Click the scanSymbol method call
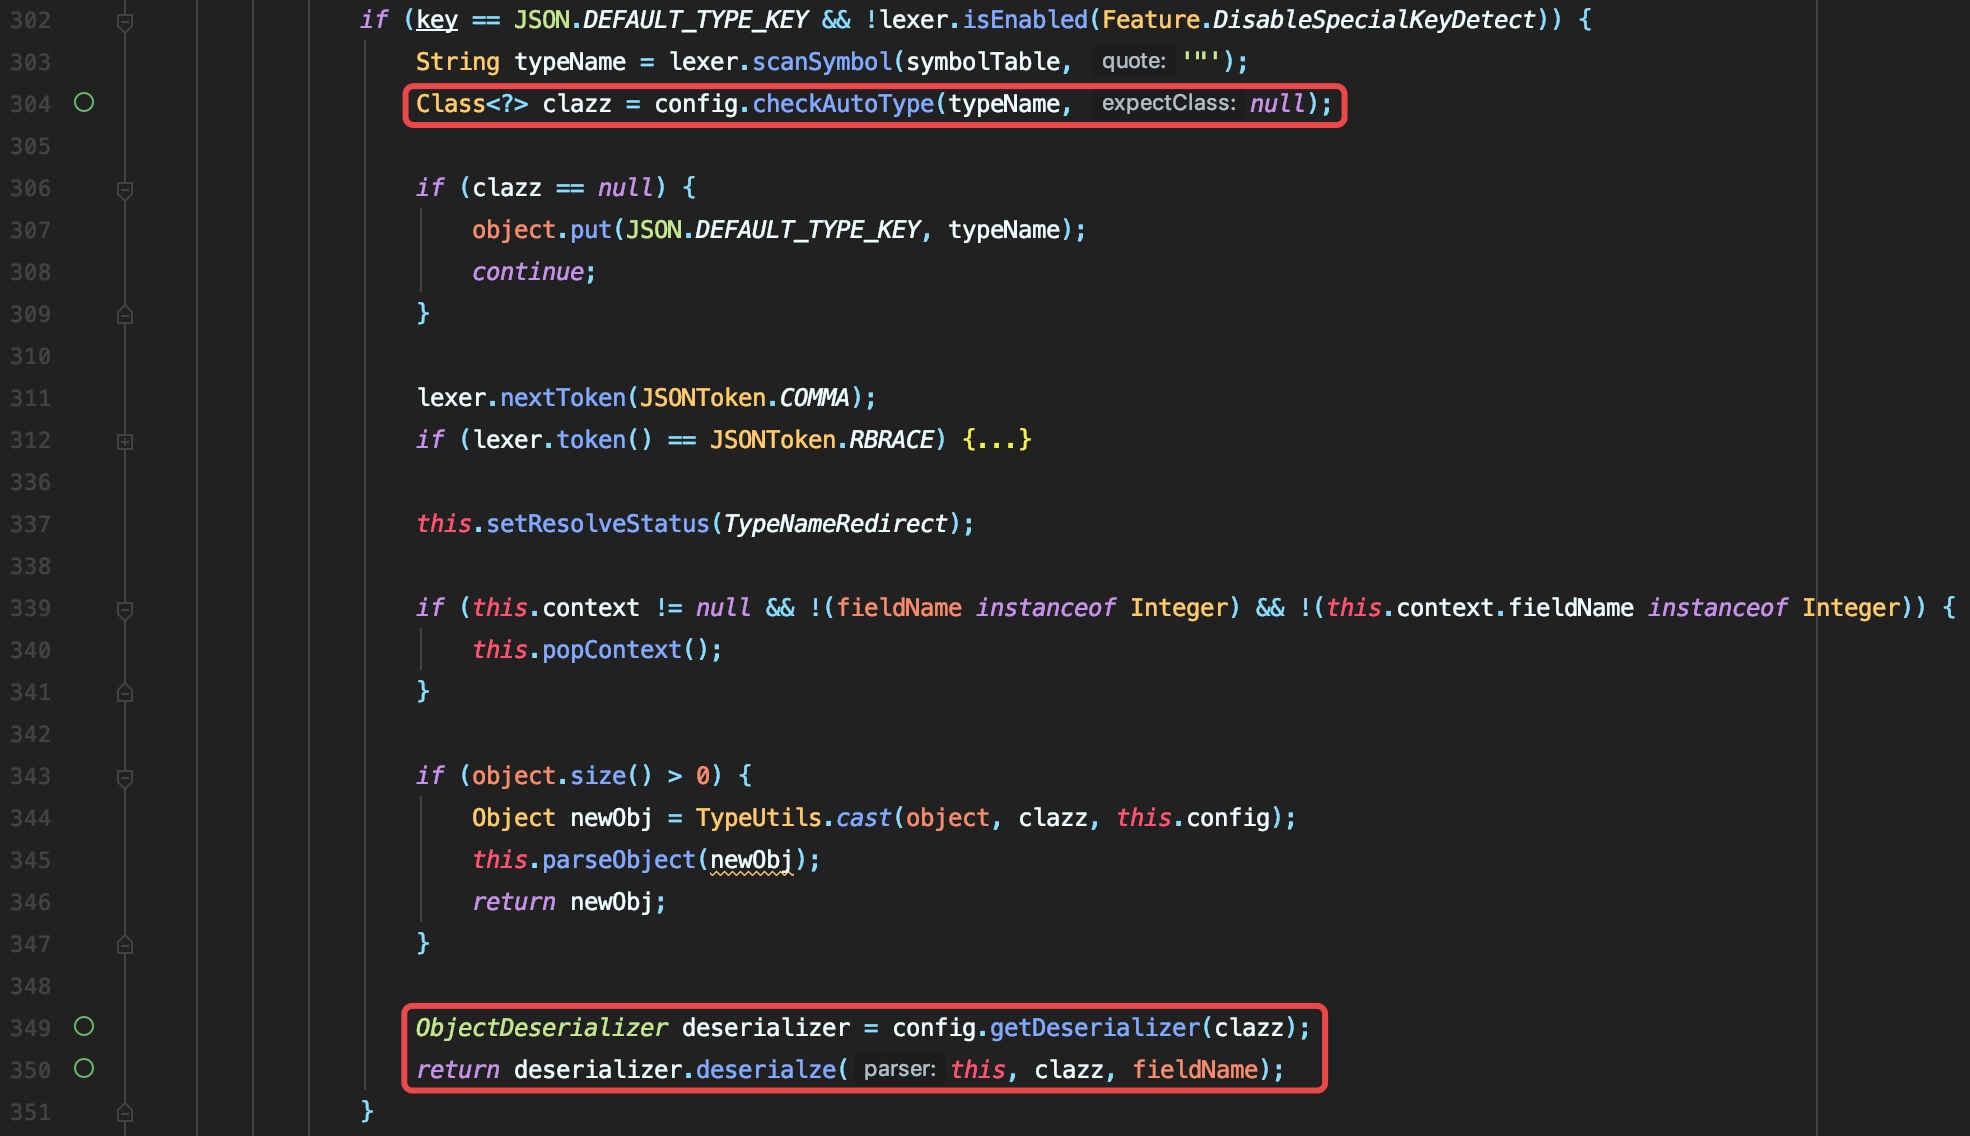The image size is (1970, 1136). [x=822, y=62]
